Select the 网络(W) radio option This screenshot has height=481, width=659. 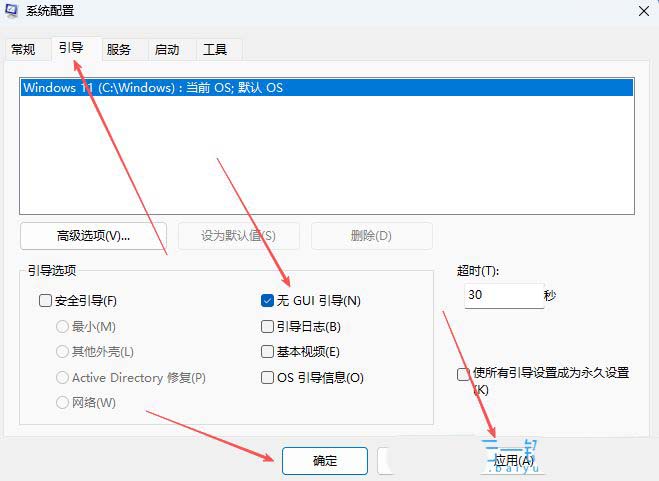[62, 402]
